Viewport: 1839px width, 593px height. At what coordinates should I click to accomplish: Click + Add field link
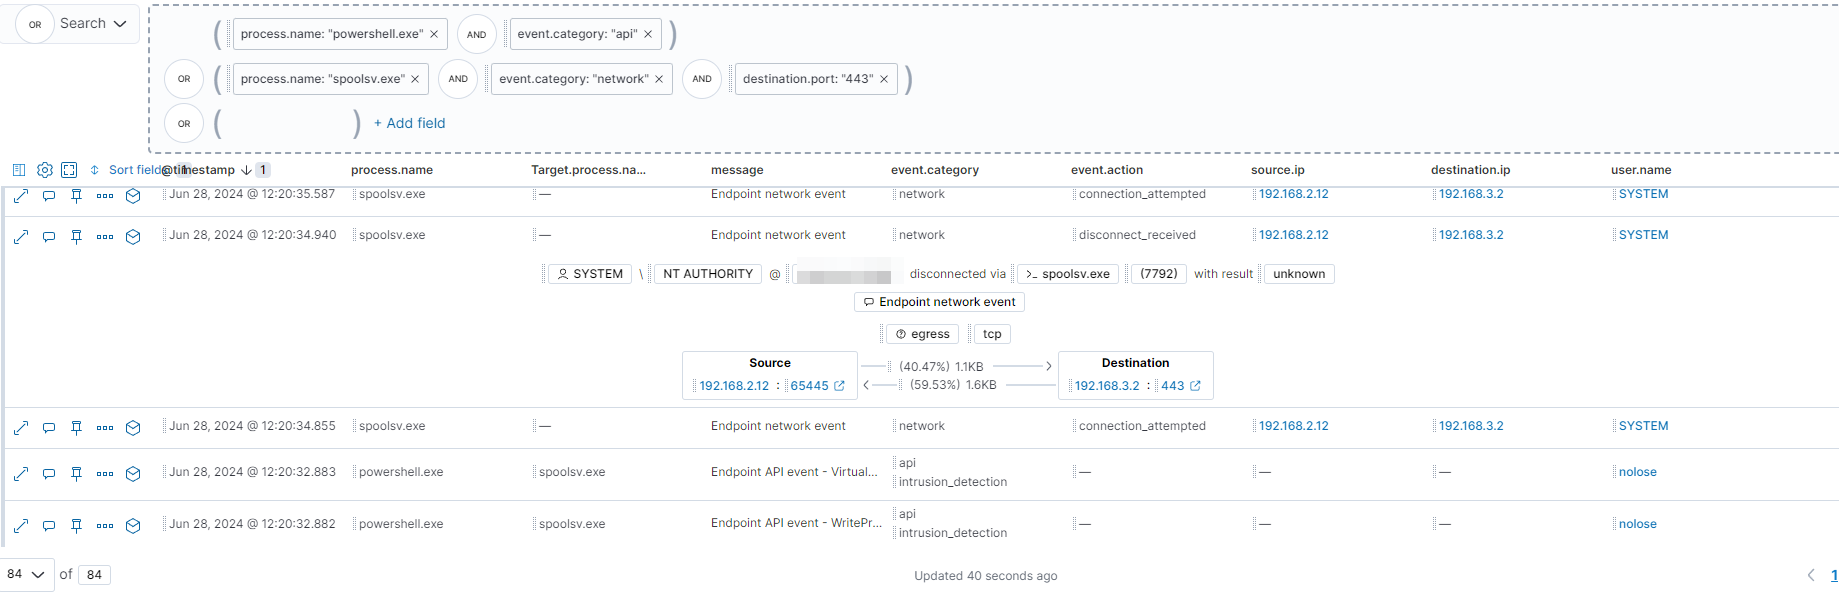pos(409,123)
